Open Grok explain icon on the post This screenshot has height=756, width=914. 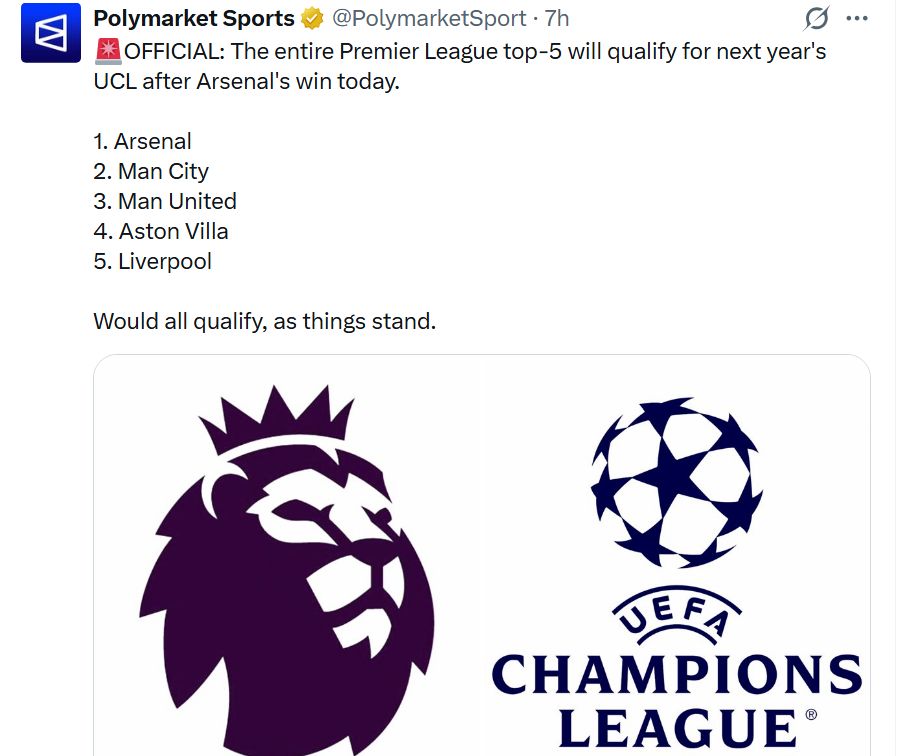tap(817, 18)
